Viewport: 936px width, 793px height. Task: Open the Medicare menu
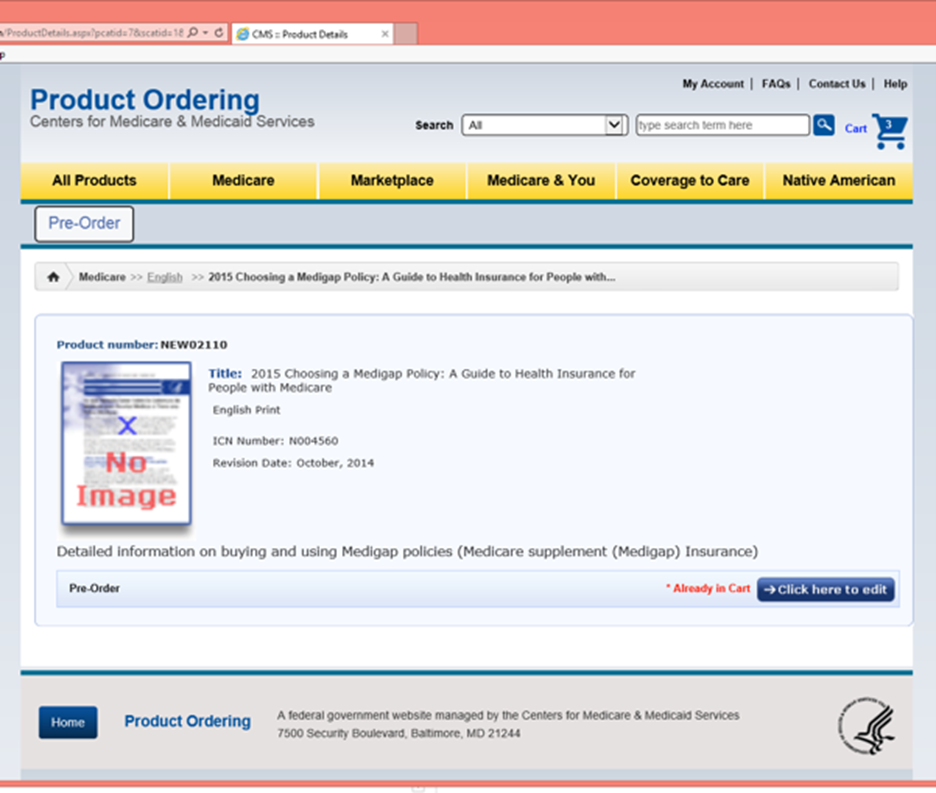(x=244, y=180)
